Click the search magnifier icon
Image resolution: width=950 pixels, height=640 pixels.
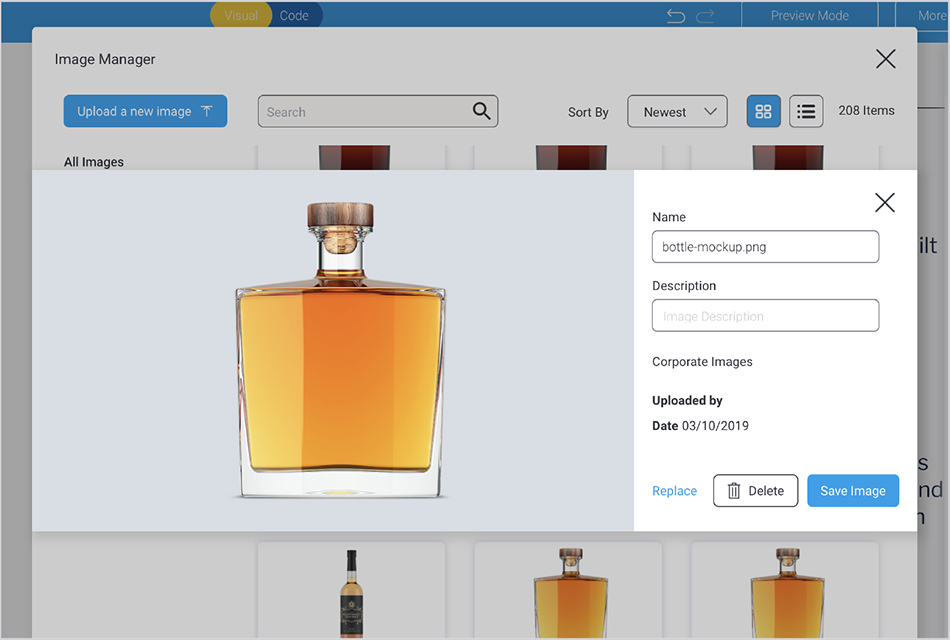[x=481, y=111]
